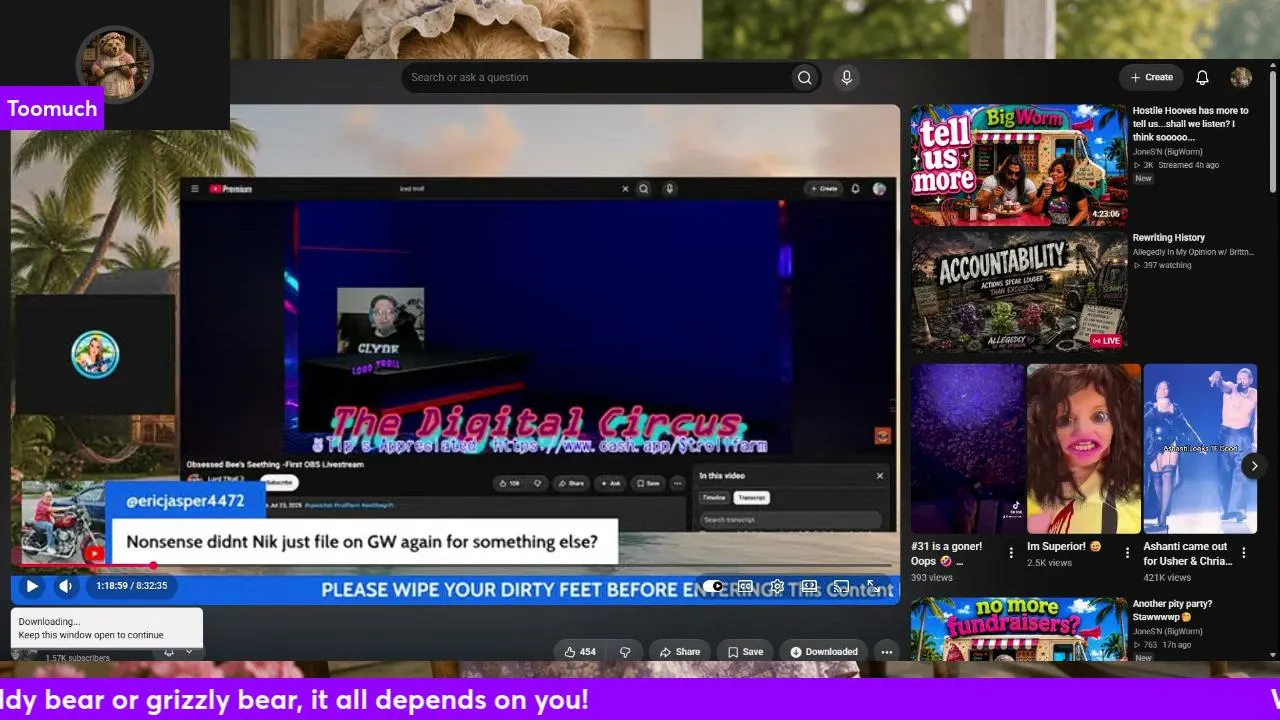1280x720 pixels.
Task: Click the search magnifier icon
Action: [804, 78]
